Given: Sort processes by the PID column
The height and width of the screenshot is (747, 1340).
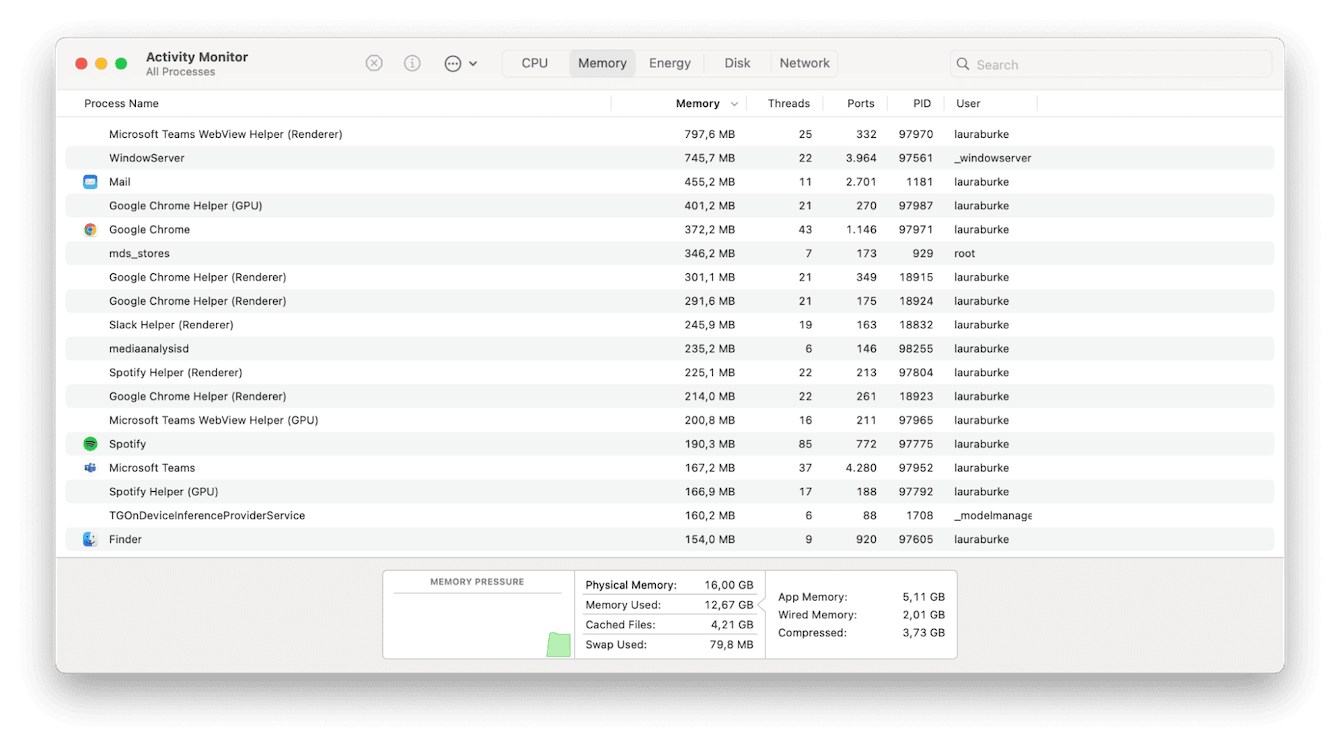Looking at the screenshot, I should tap(920, 103).
